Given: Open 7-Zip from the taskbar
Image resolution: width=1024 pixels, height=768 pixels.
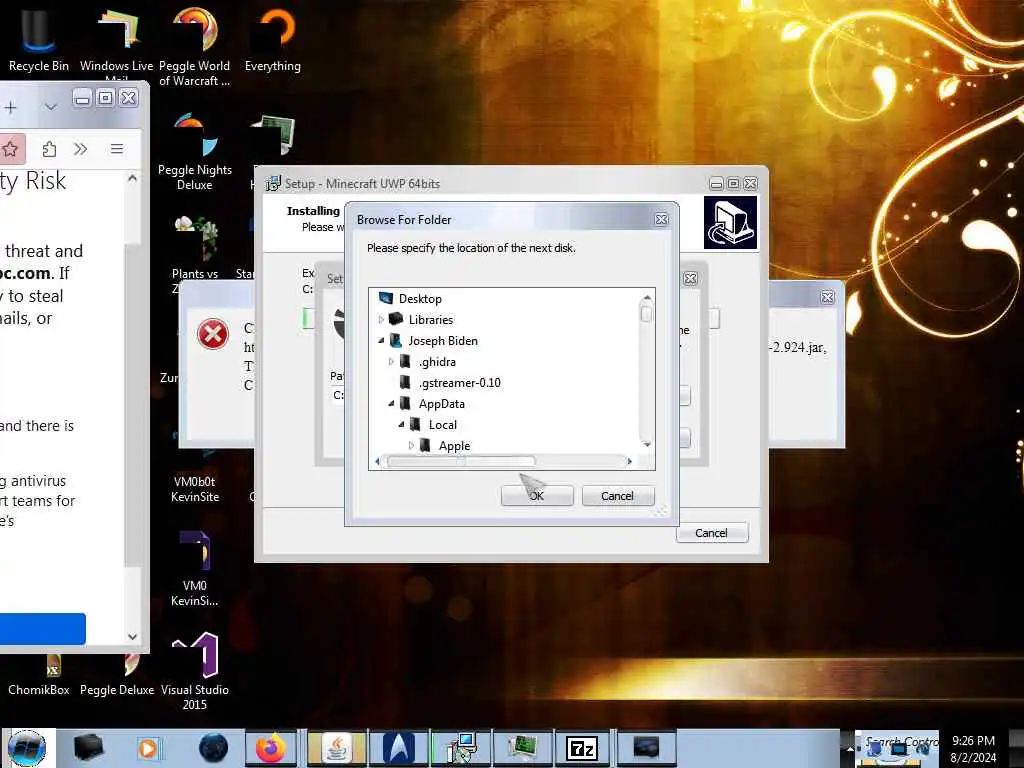Looking at the screenshot, I should pos(582,748).
